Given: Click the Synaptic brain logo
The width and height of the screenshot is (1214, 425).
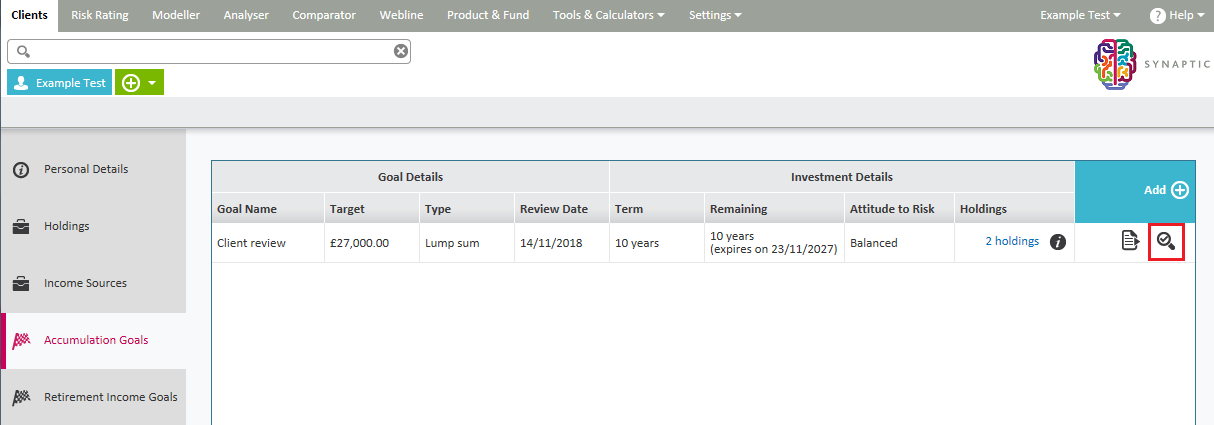Looking at the screenshot, I should 1117,65.
